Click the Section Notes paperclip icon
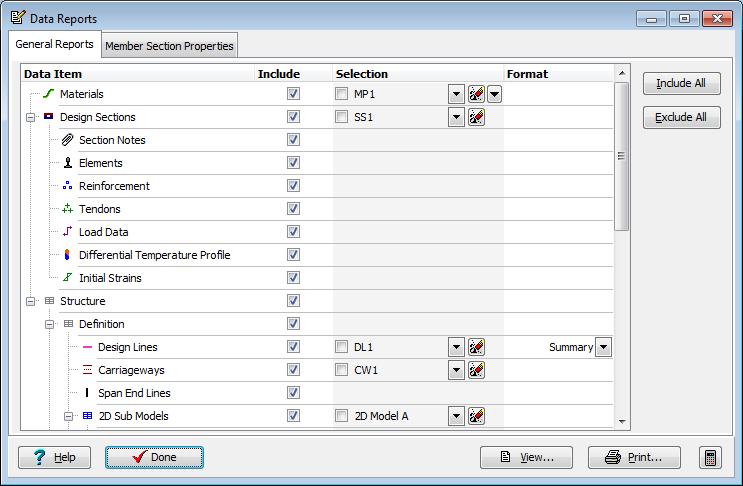Viewport: 743px width, 486px height. (x=68, y=140)
